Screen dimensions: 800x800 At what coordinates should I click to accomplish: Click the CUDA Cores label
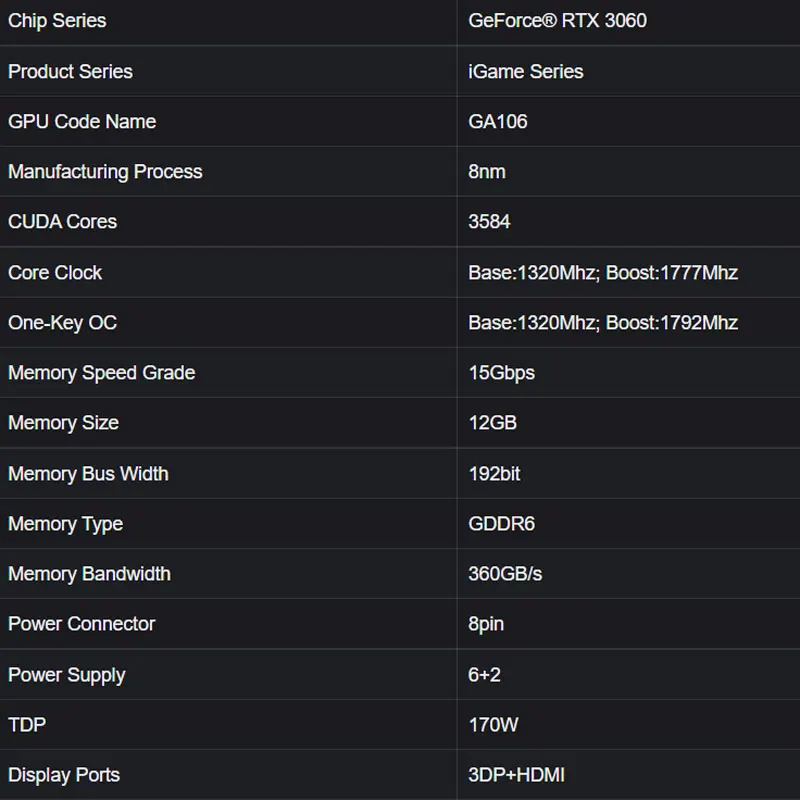62,222
